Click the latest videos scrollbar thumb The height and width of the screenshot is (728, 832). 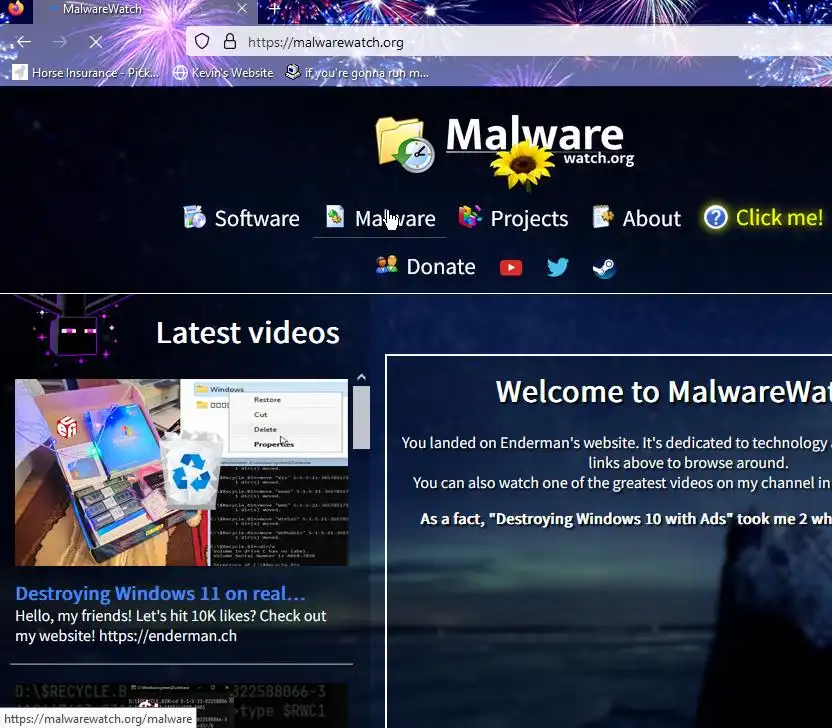(x=361, y=418)
